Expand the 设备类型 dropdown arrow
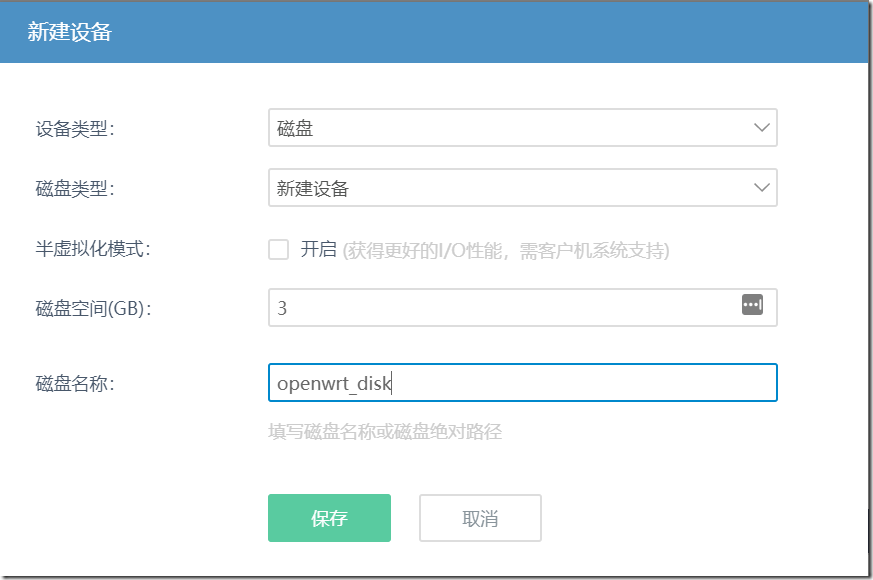873x580 pixels. pos(761,129)
